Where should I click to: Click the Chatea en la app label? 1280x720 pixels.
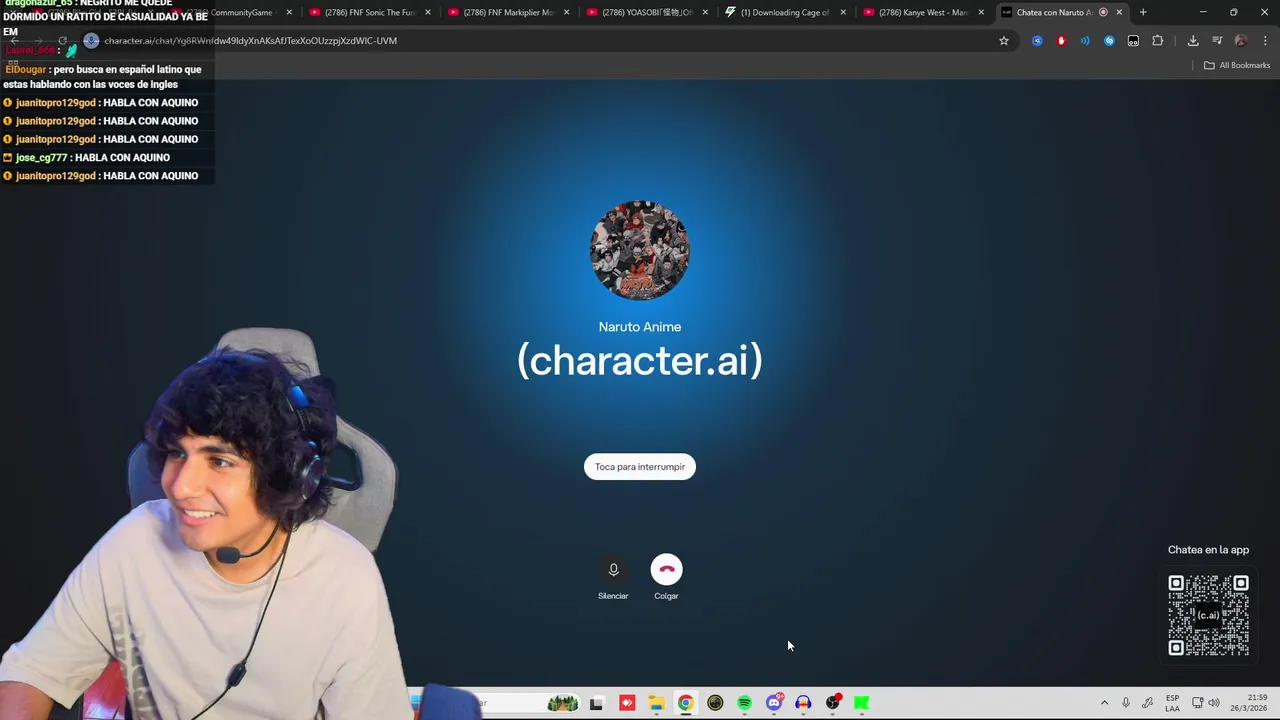(x=1208, y=550)
